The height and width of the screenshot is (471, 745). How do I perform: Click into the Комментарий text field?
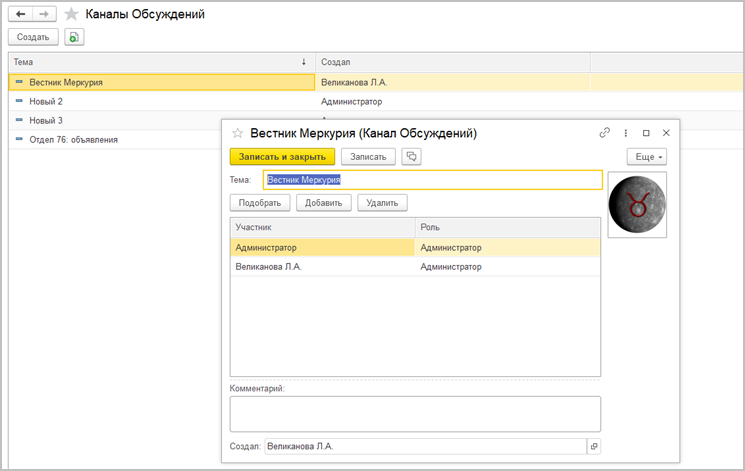click(x=415, y=414)
